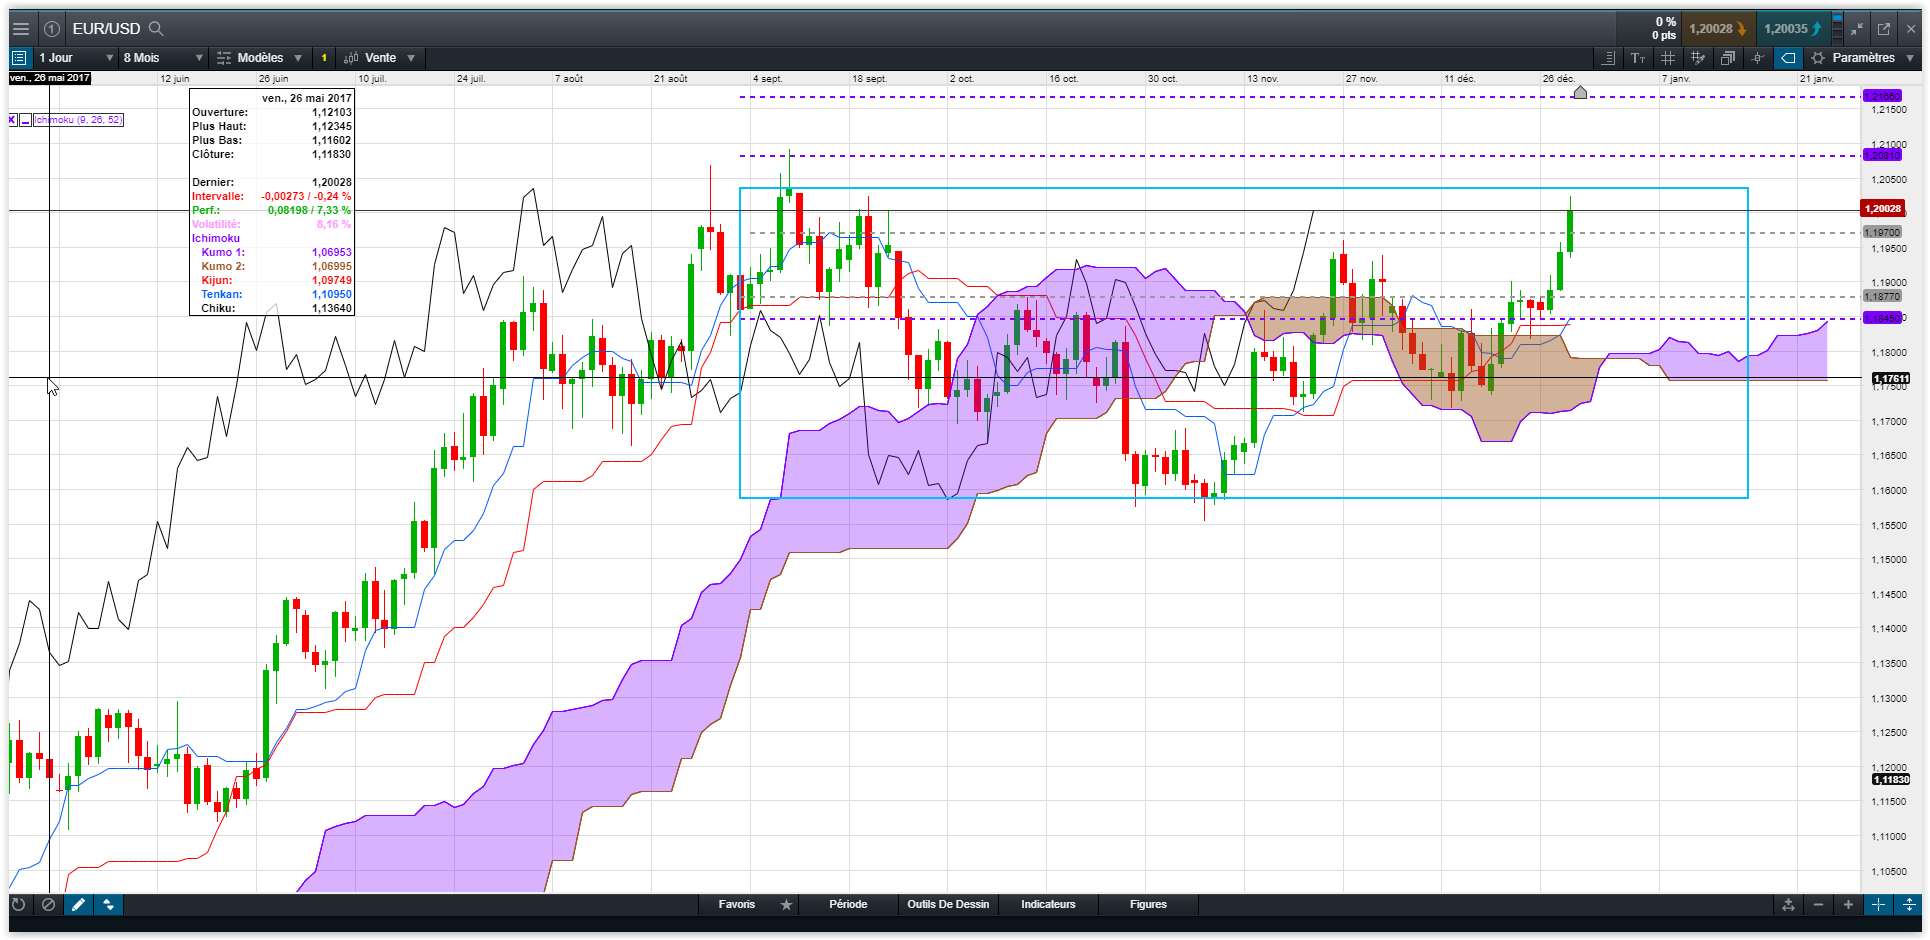Click the alert marker on the time axis
Screen dimensions: 1930x940
coord(1580,92)
